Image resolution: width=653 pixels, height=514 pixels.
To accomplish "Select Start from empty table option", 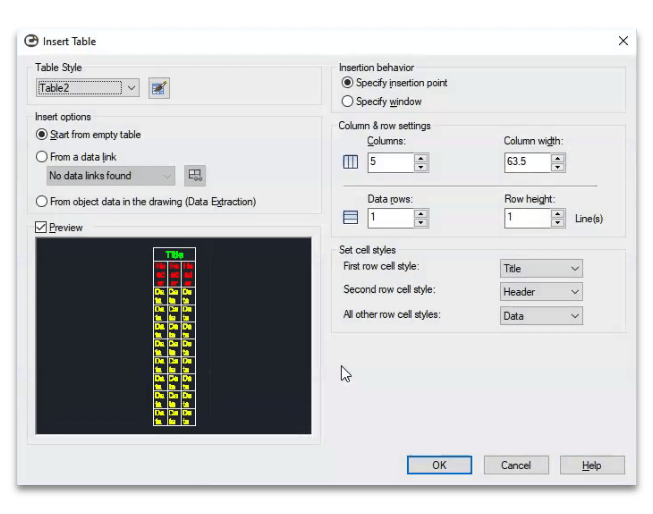I will [88, 135].
